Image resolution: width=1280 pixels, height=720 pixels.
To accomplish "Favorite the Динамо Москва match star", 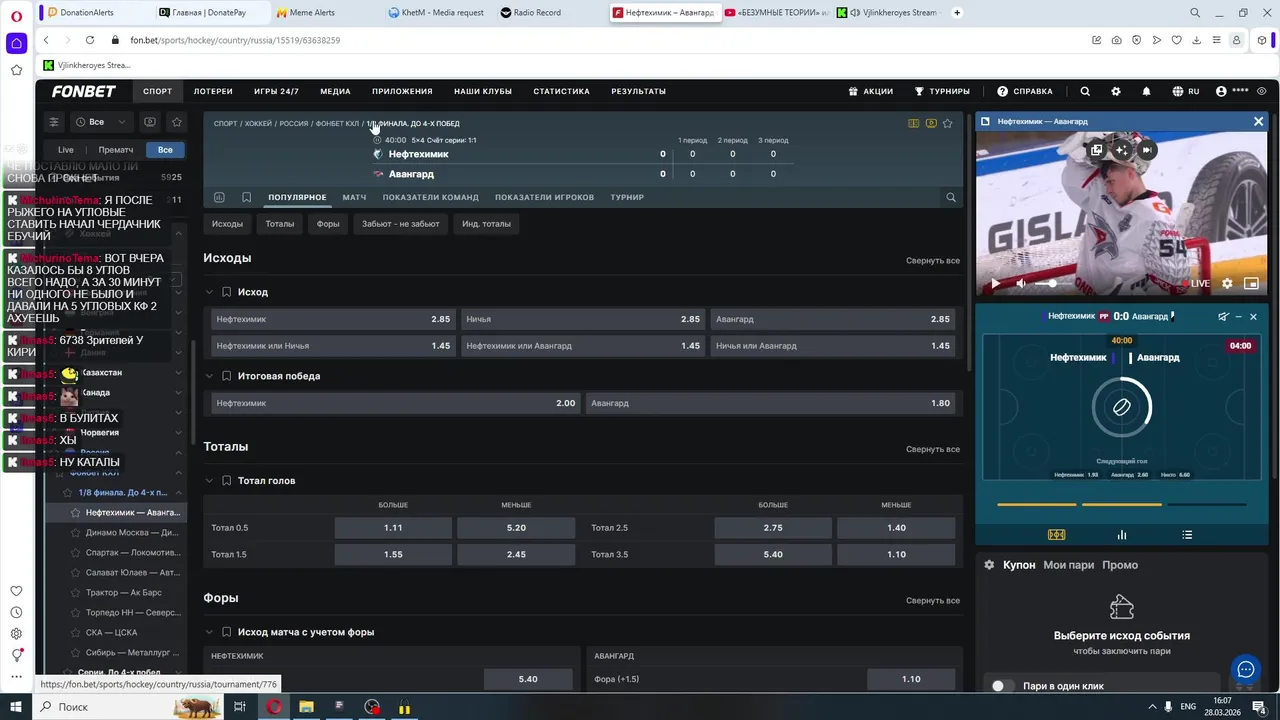I will pyautogui.click(x=75, y=533).
